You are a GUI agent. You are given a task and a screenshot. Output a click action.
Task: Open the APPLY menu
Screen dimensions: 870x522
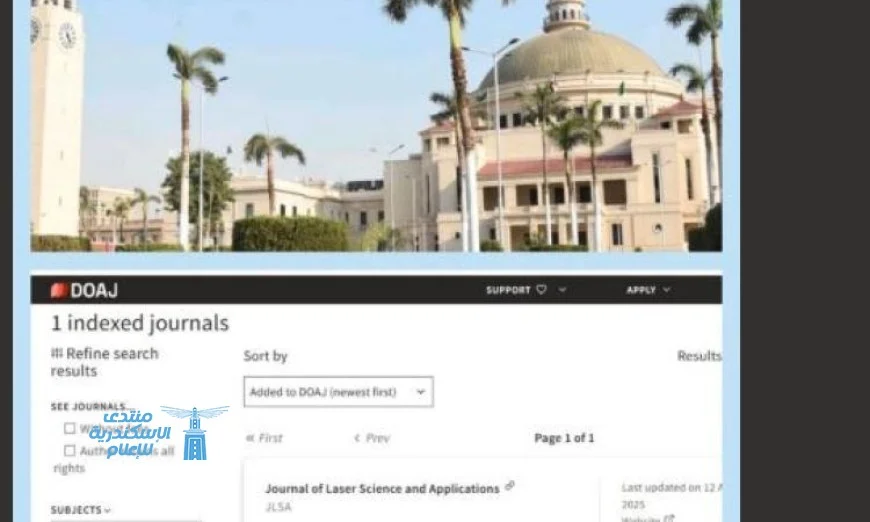641,290
